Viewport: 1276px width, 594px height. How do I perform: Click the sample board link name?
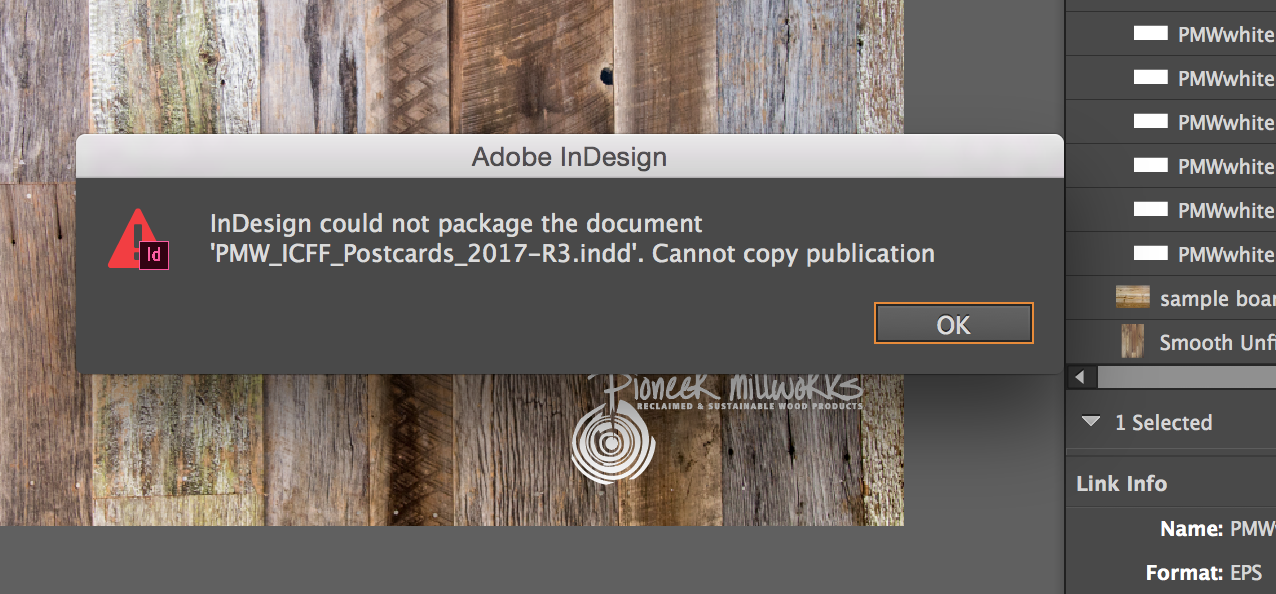point(1216,299)
